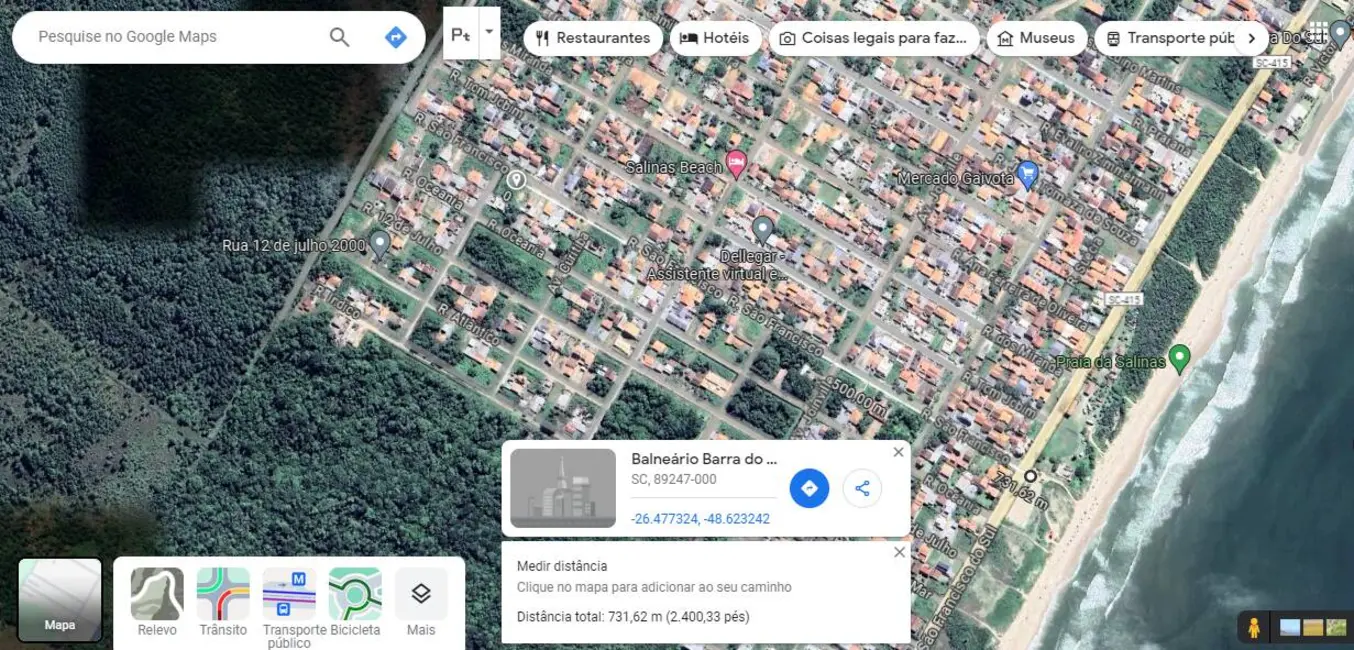This screenshot has width=1354, height=650.
Task: Click the blue directions button in card
Action: [809, 489]
